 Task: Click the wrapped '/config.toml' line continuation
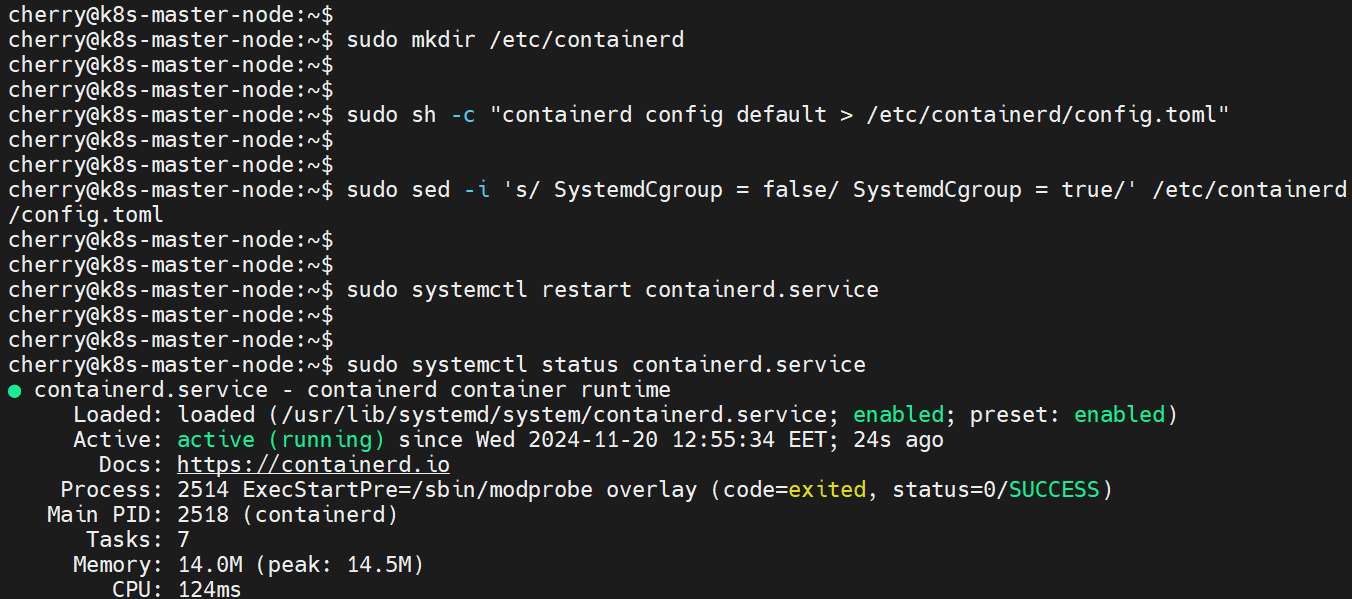pos(86,215)
